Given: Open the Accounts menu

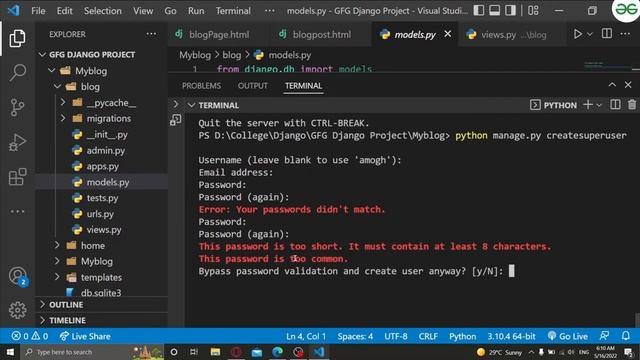Looking at the screenshot, I should point(18,276).
